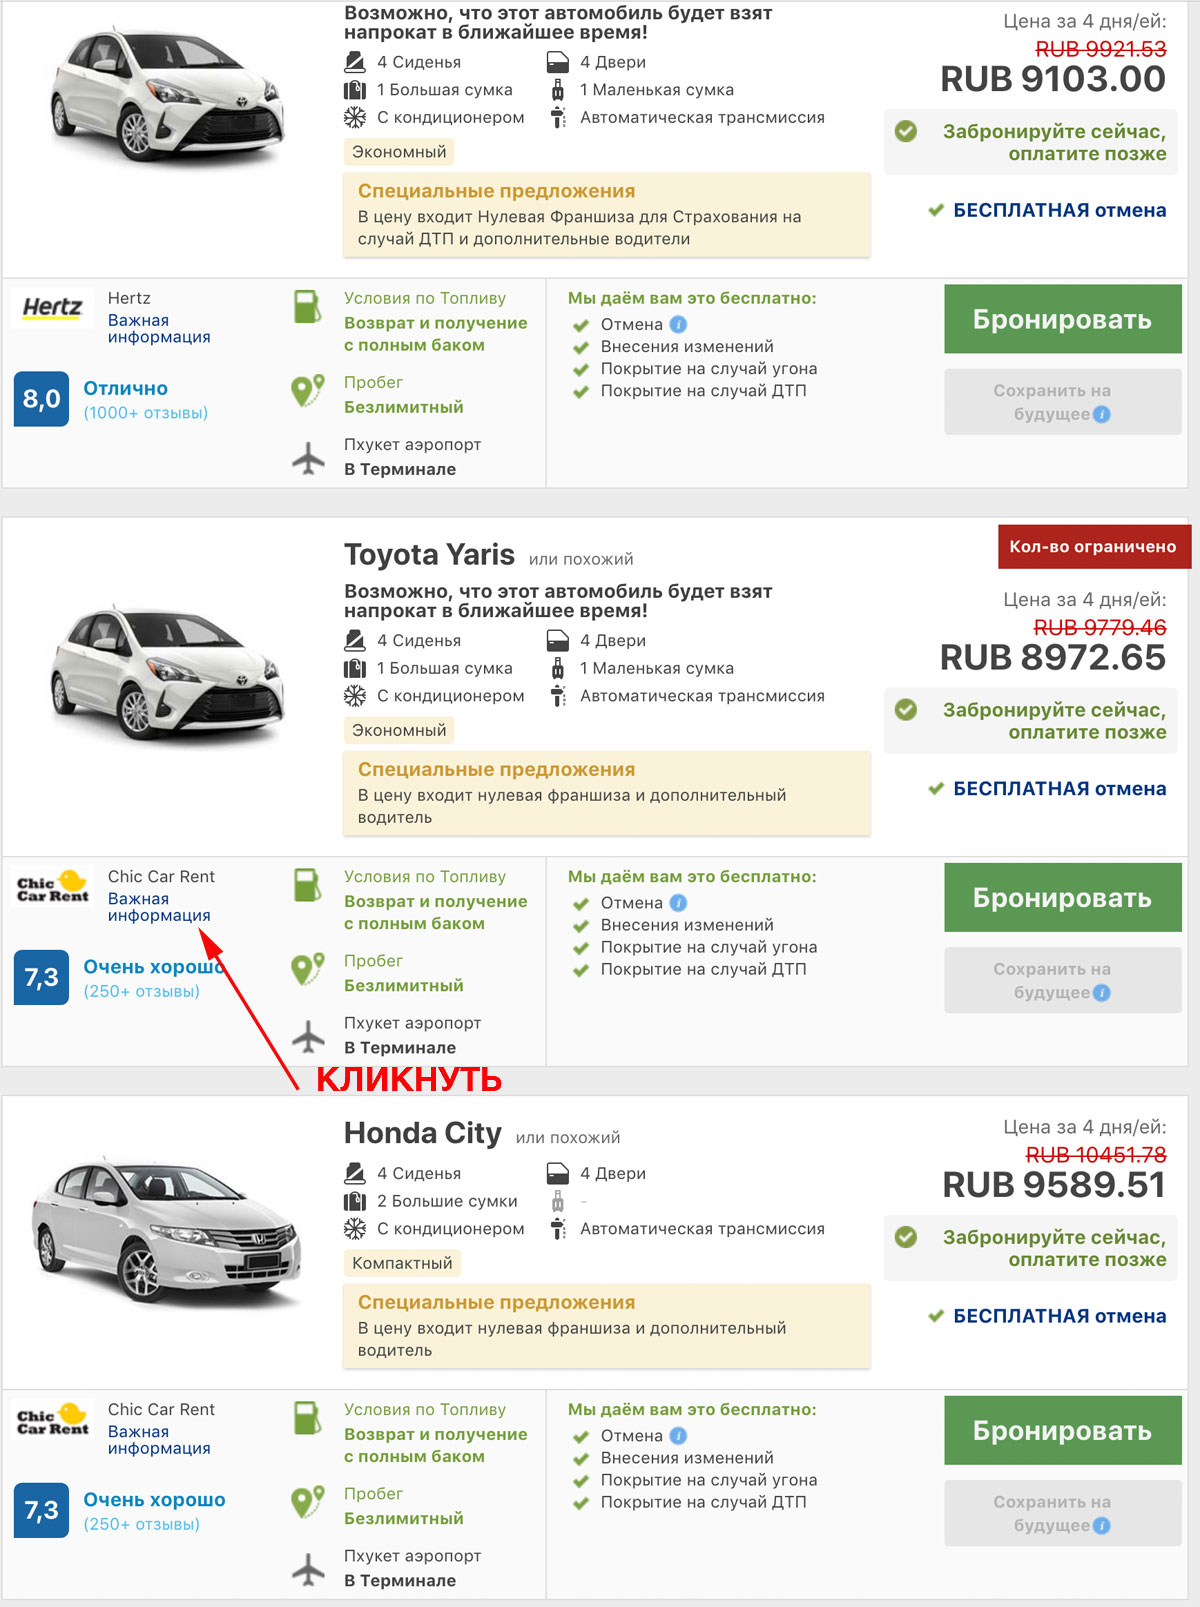
Task: Click the 8,0 rating badge for Hertz
Action: (x=41, y=399)
